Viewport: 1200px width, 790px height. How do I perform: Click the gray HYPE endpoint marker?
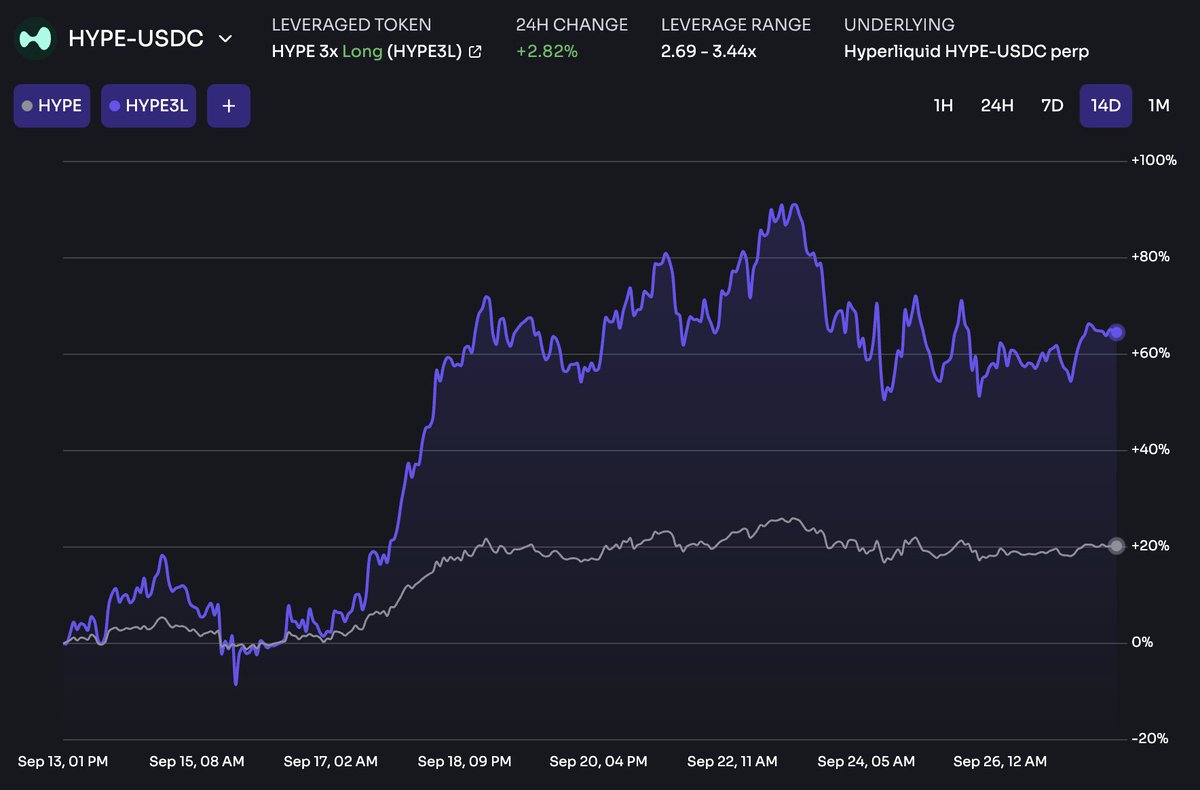pyautogui.click(x=1117, y=546)
